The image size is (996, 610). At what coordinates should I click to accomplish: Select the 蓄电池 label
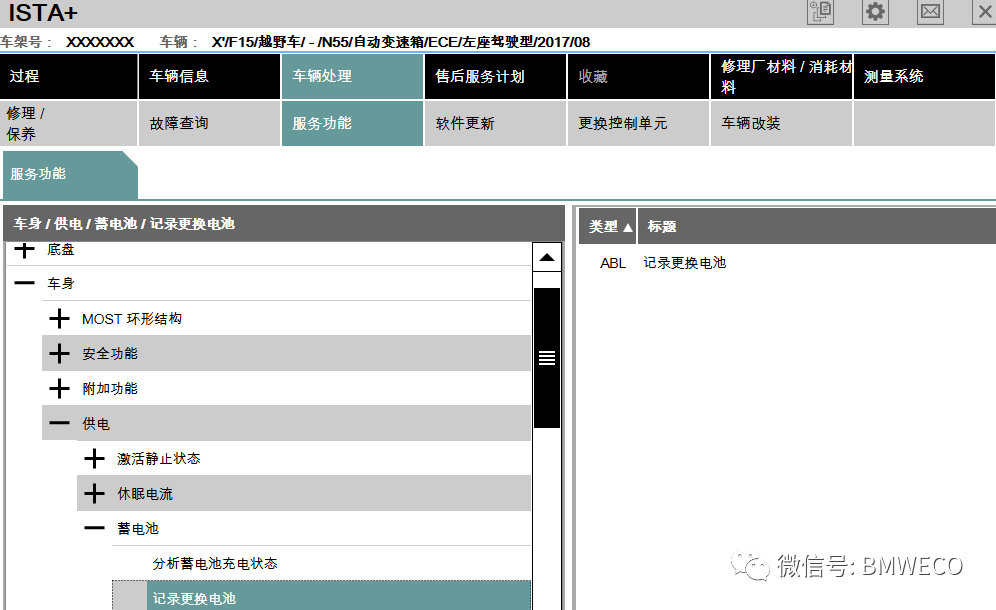tap(137, 529)
